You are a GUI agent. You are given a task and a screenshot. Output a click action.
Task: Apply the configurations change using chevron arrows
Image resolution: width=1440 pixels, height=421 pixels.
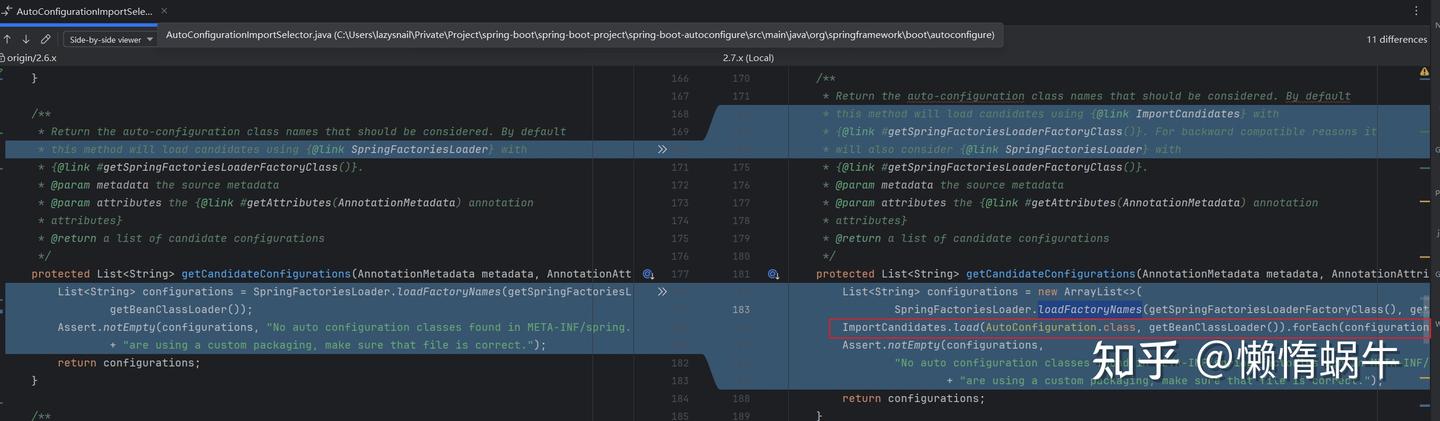click(x=662, y=292)
